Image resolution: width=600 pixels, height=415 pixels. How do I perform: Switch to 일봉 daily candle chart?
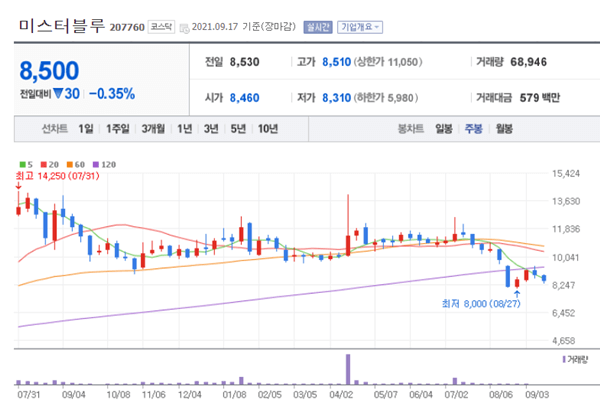pyautogui.click(x=444, y=129)
